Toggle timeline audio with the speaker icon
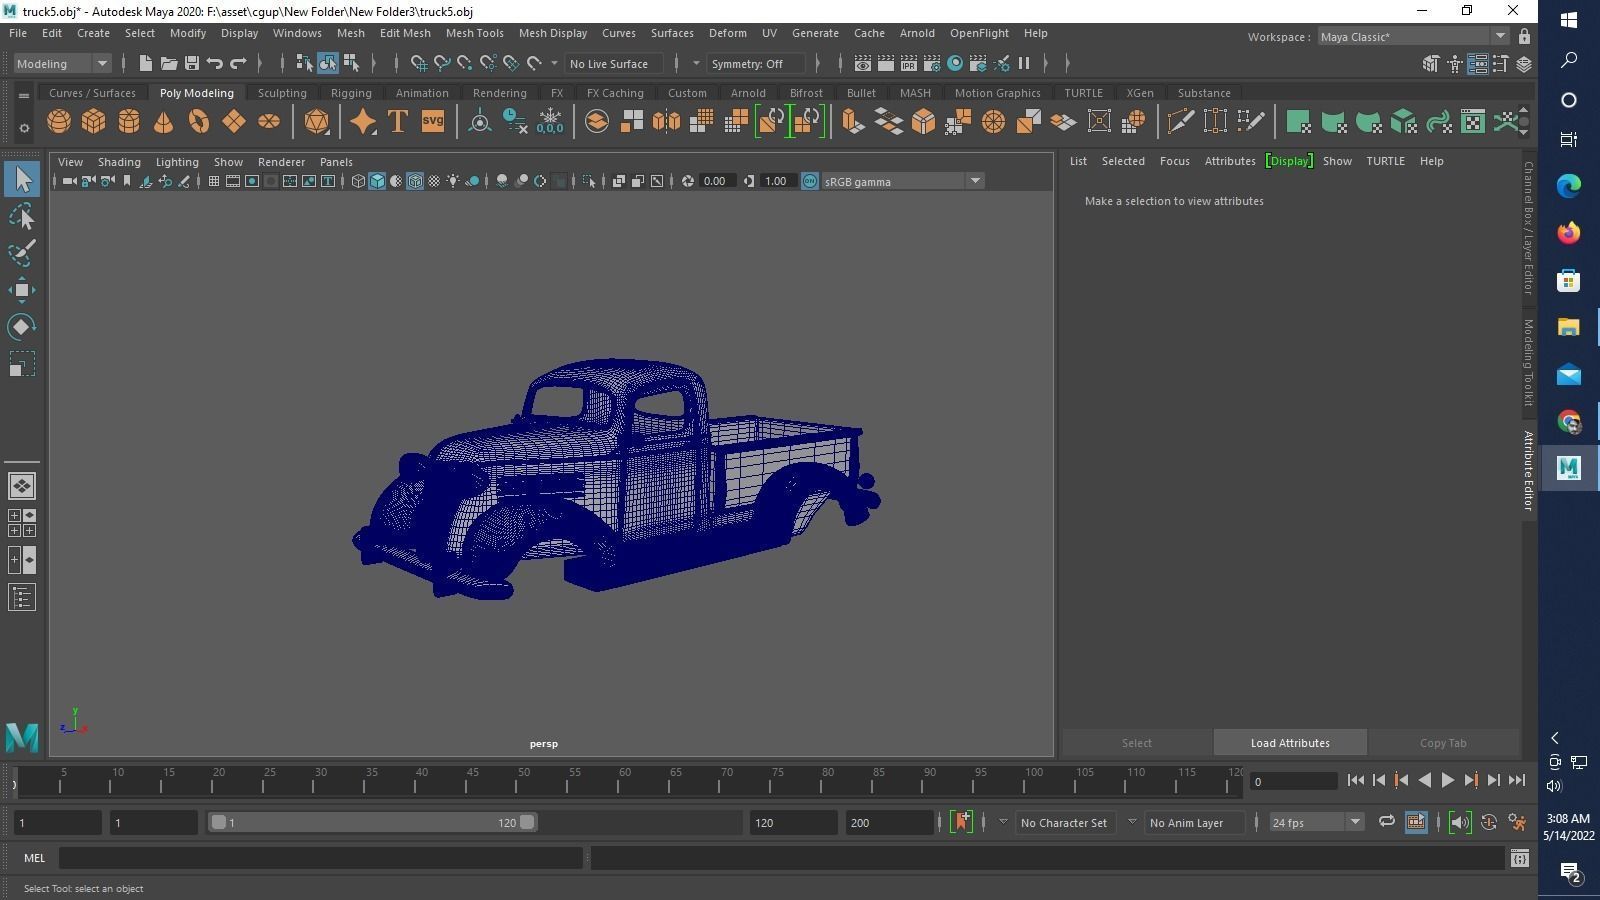The image size is (1600, 900). point(1459,822)
